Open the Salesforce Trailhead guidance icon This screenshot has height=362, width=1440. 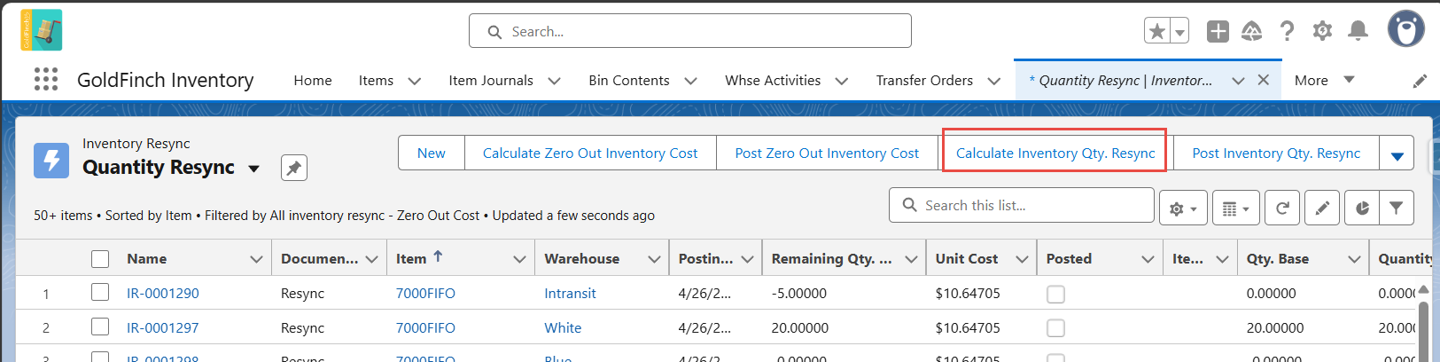pyautogui.click(x=1252, y=31)
